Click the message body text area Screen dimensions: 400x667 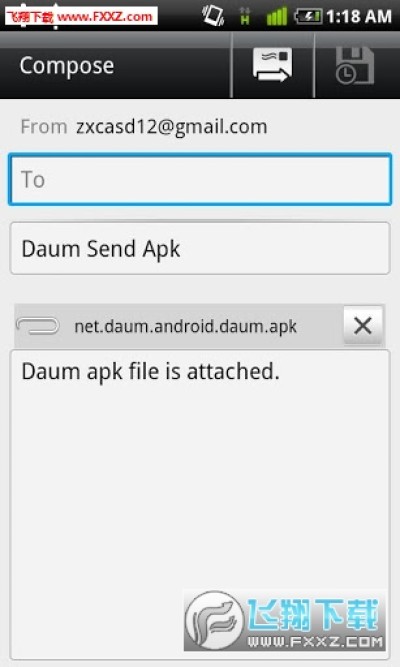click(200, 505)
